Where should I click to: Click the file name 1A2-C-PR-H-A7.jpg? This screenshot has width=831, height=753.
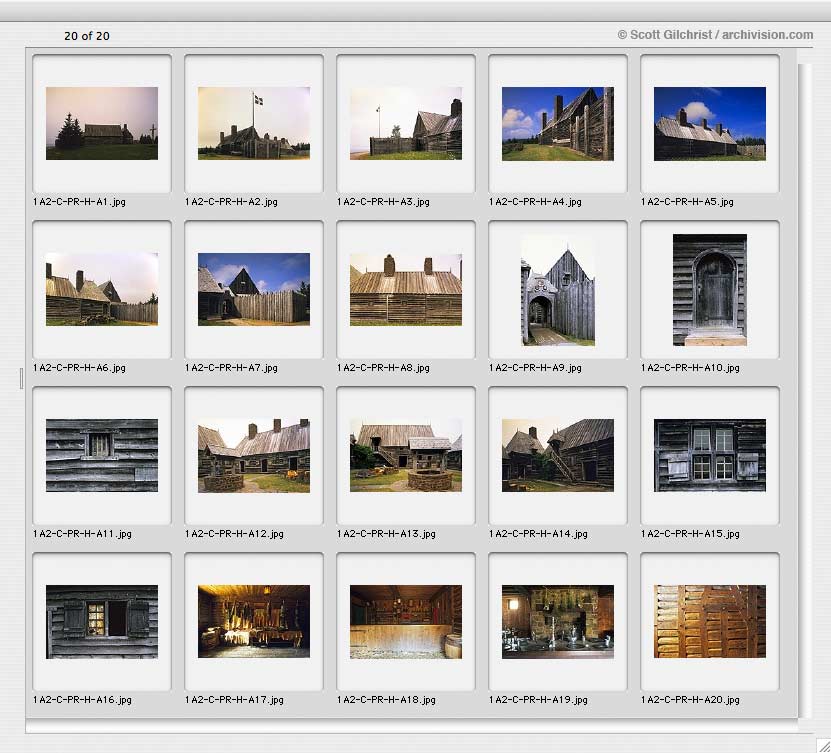pyautogui.click(x=232, y=368)
